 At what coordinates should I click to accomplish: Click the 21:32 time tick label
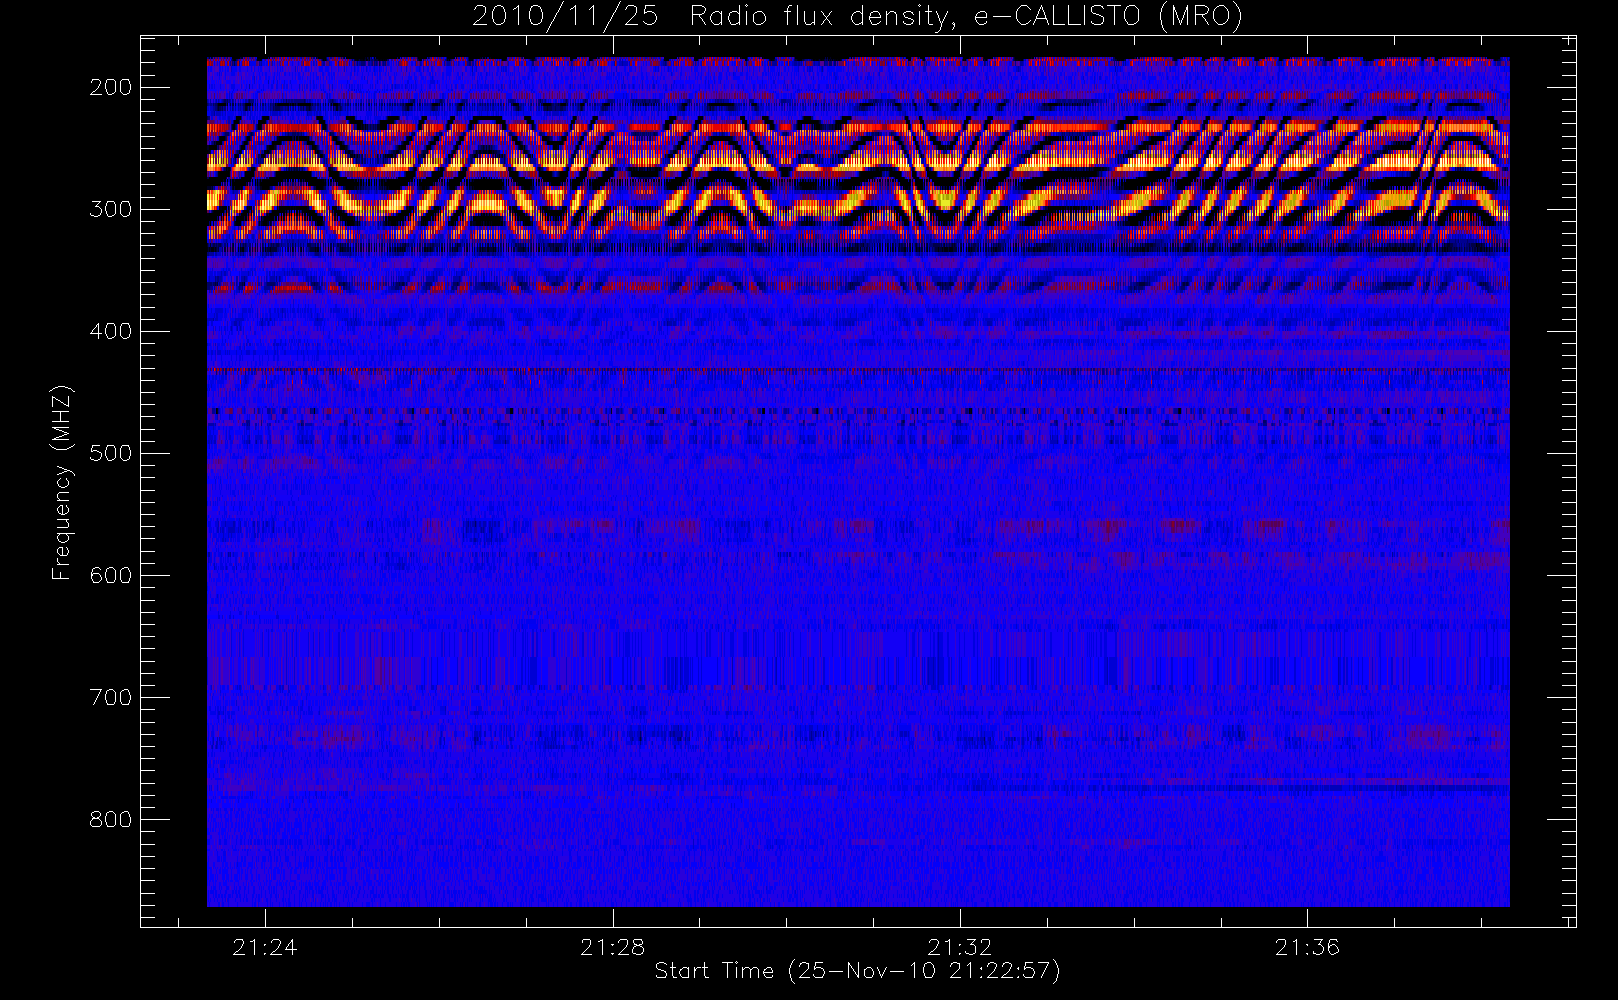pyautogui.click(x=960, y=947)
